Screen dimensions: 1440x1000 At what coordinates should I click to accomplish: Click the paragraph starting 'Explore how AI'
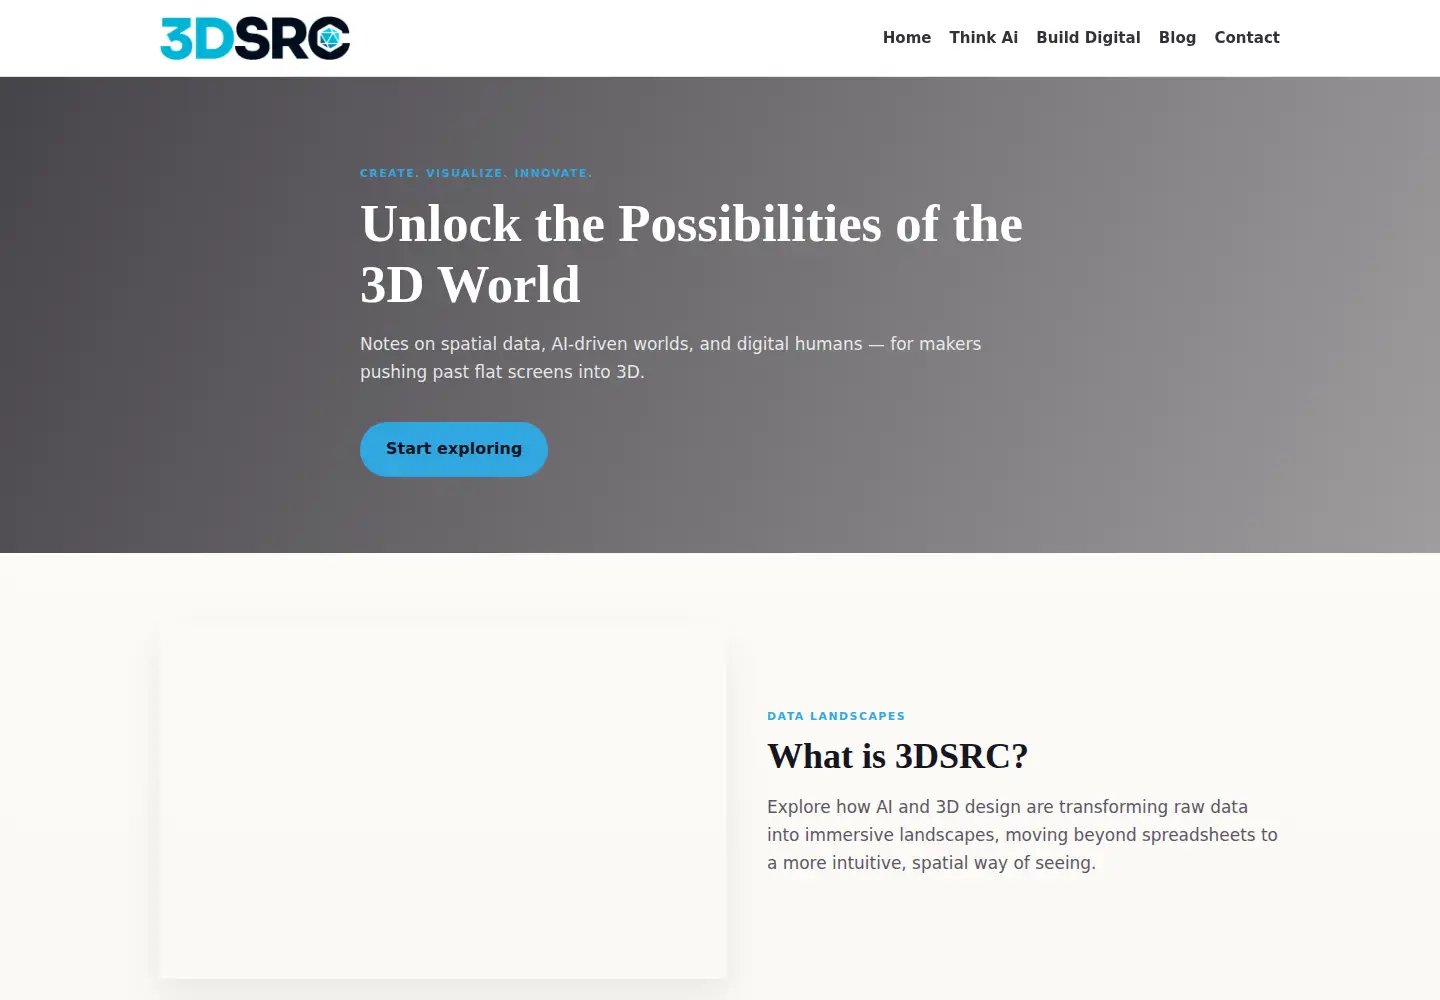[x=1022, y=835]
